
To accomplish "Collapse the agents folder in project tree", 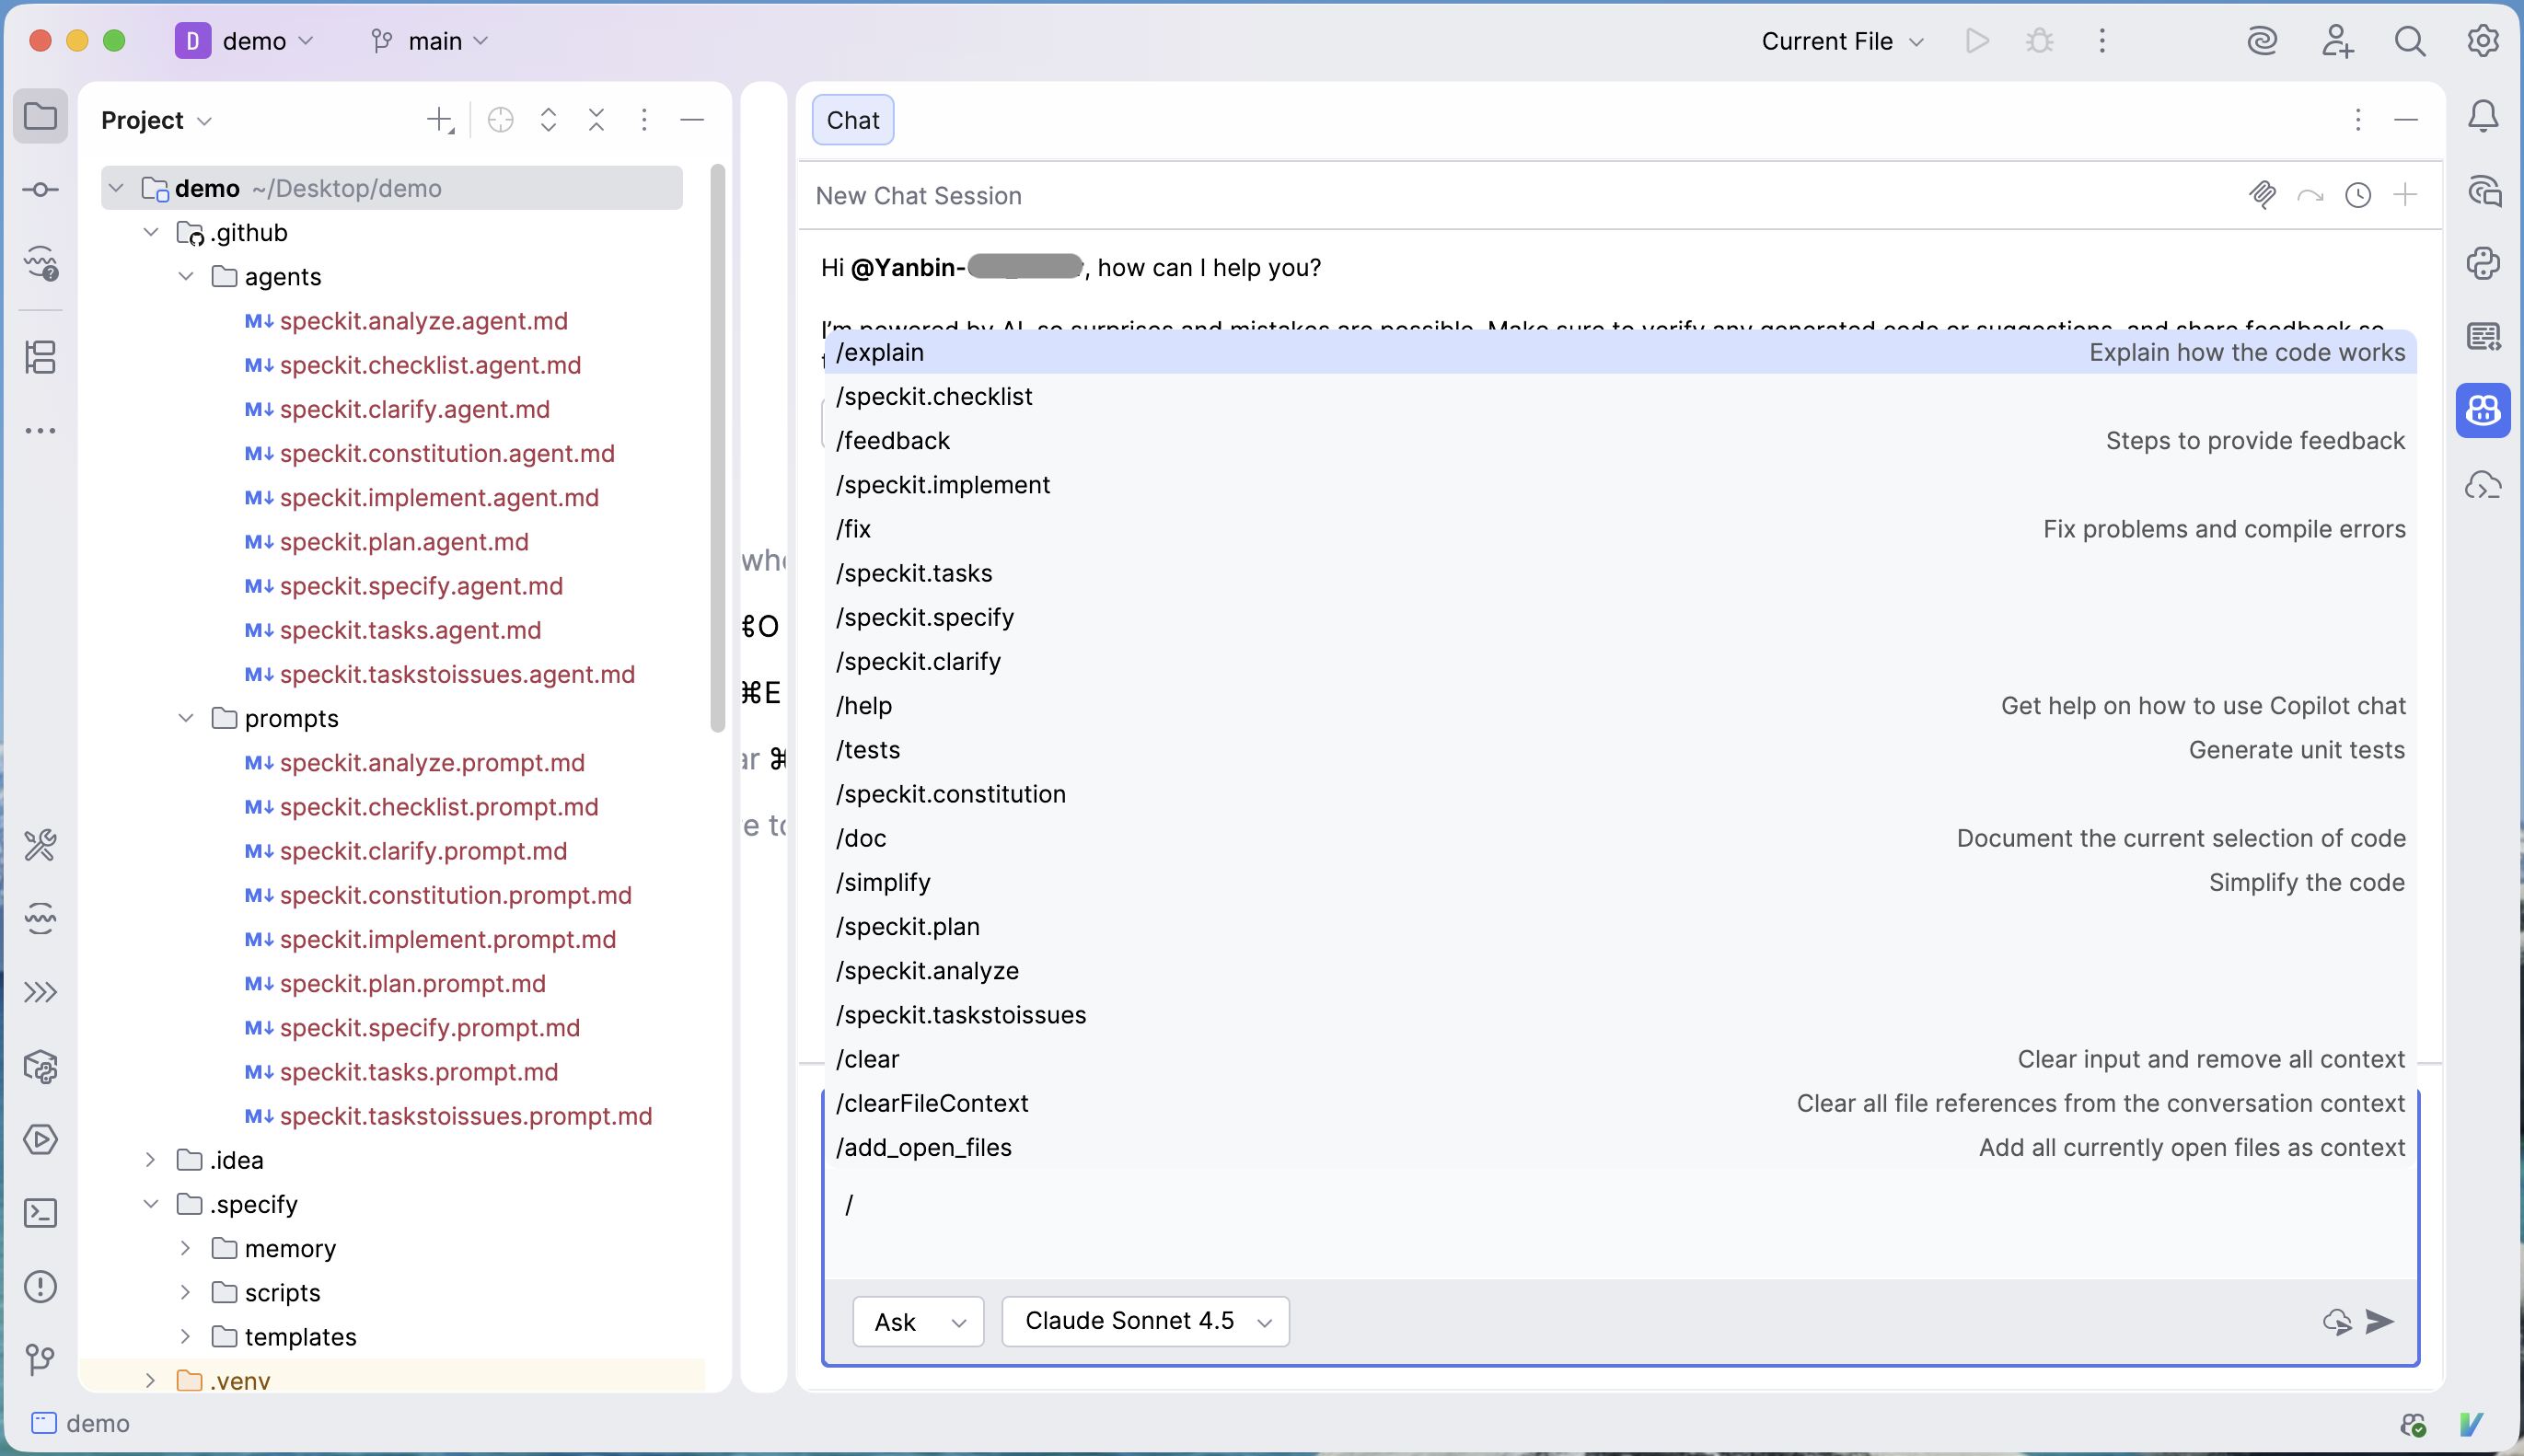I will point(186,277).
